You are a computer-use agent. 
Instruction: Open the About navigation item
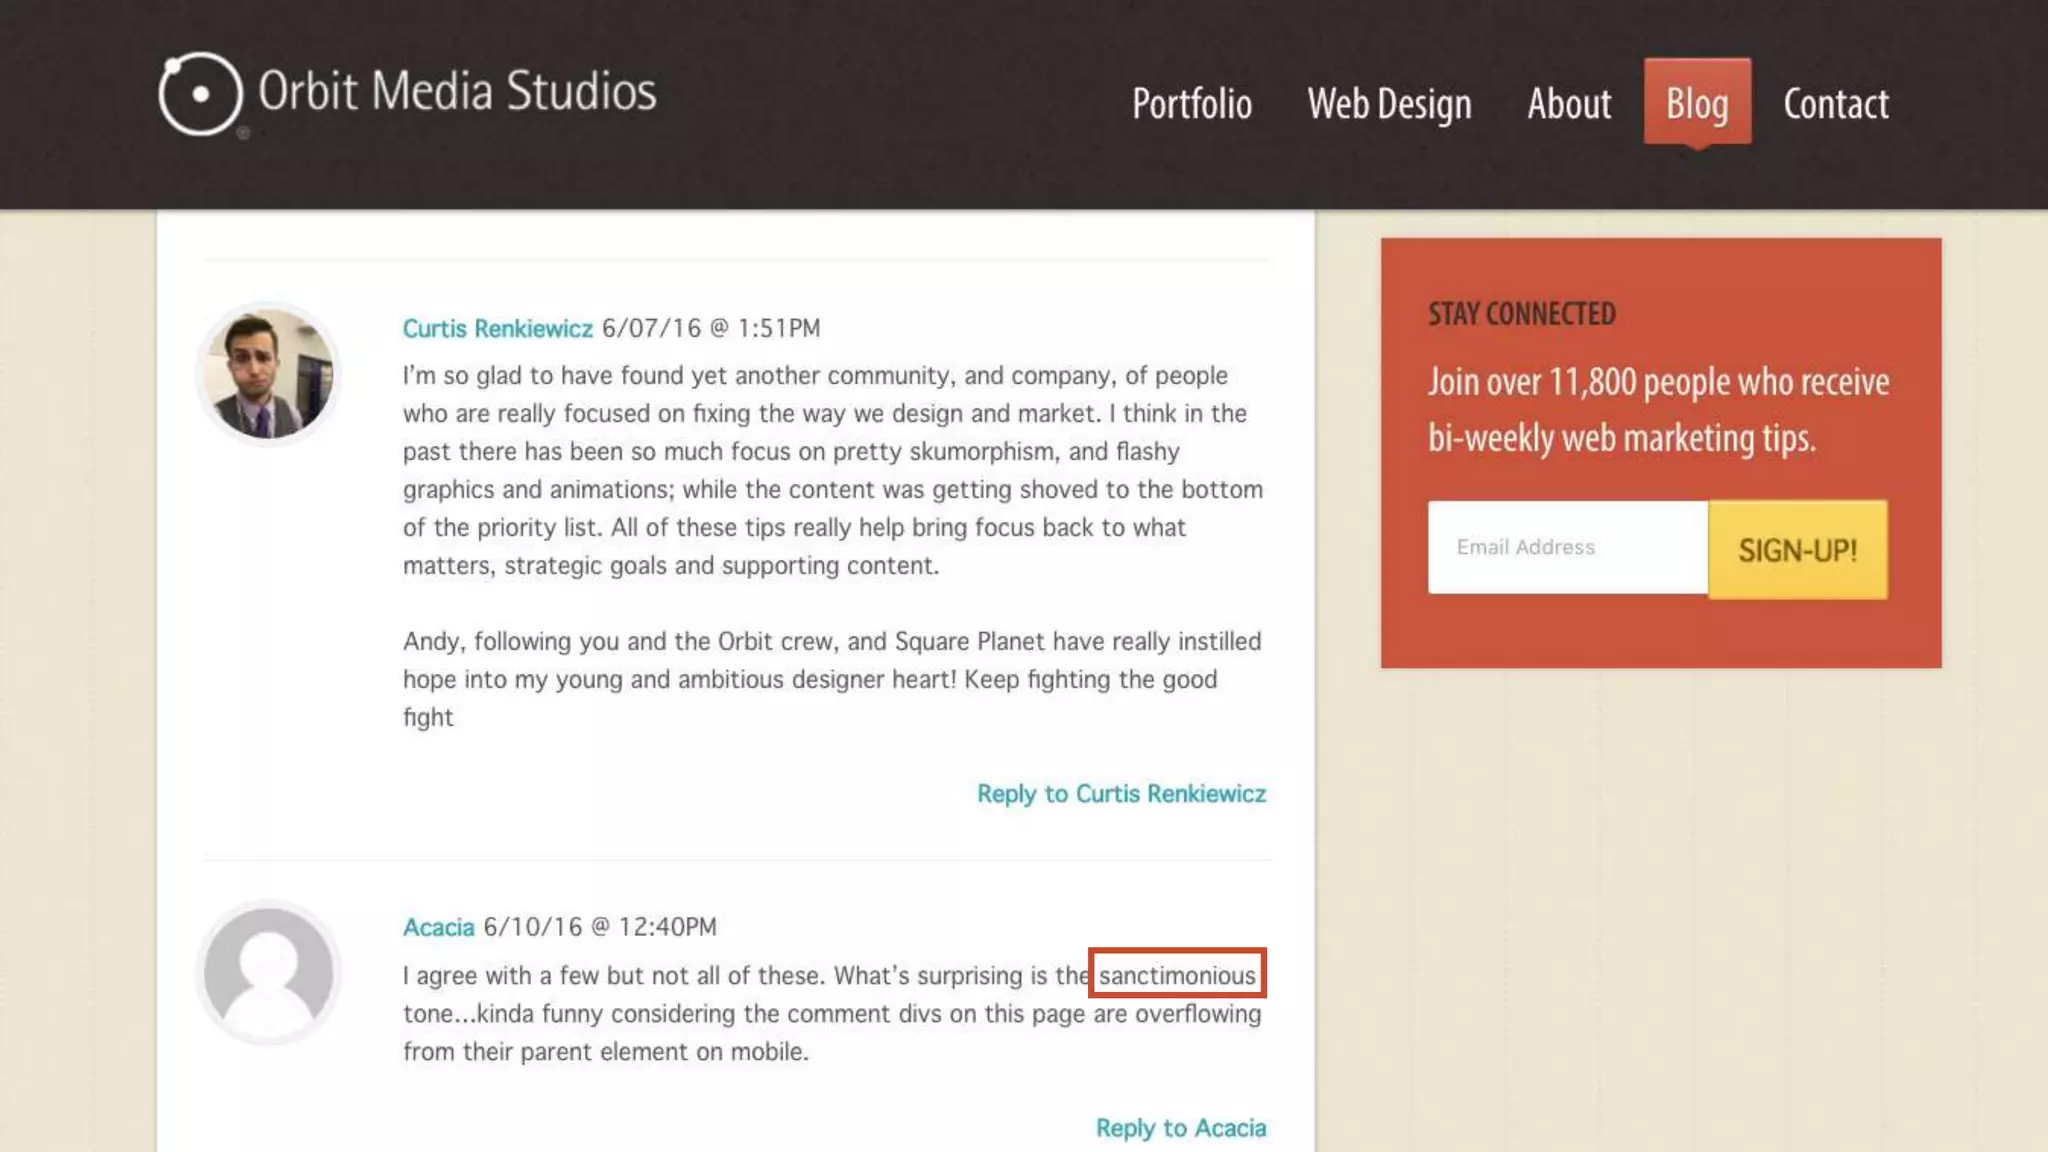click(x=1568, y=104)
